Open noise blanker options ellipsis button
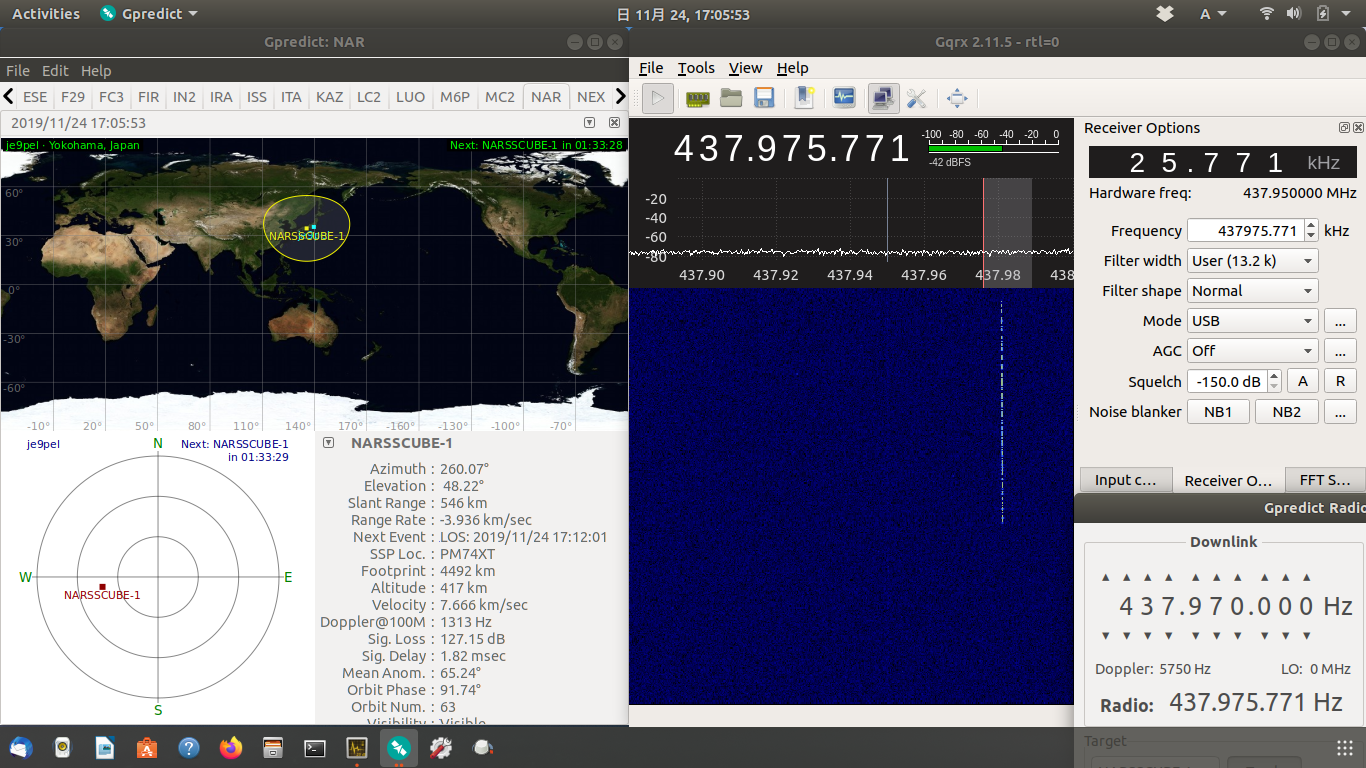 [1340, 412]
